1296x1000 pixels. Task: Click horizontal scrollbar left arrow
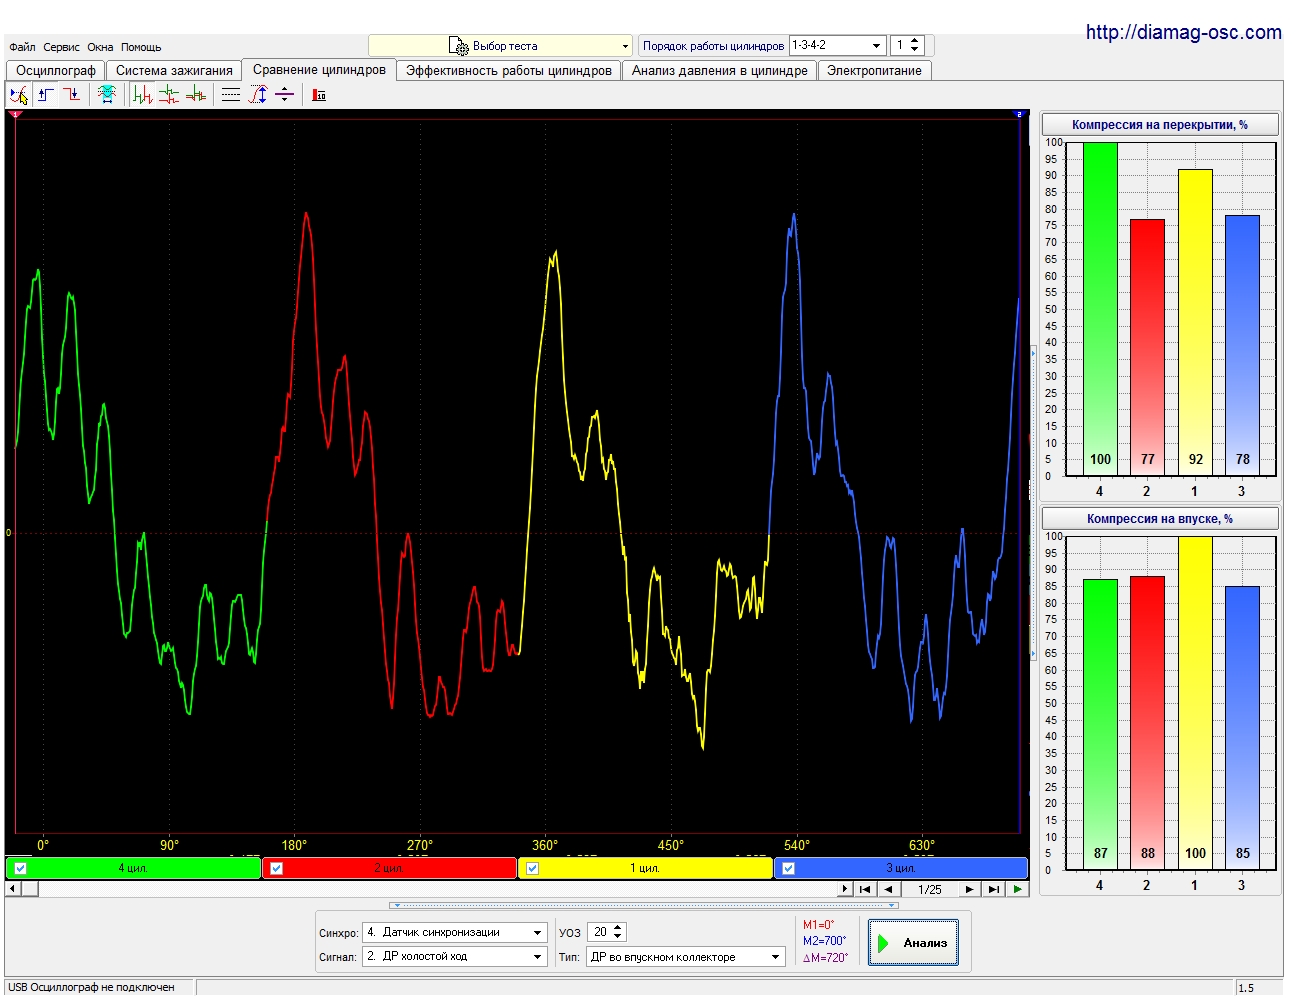tap(12, 889)
